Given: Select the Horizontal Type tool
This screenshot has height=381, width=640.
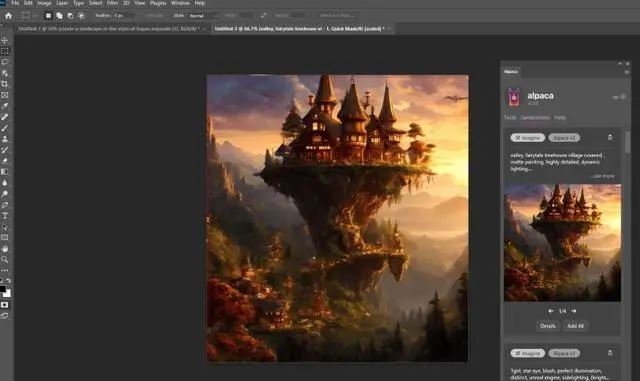Looking at the screenshot, I should (4, 216).
